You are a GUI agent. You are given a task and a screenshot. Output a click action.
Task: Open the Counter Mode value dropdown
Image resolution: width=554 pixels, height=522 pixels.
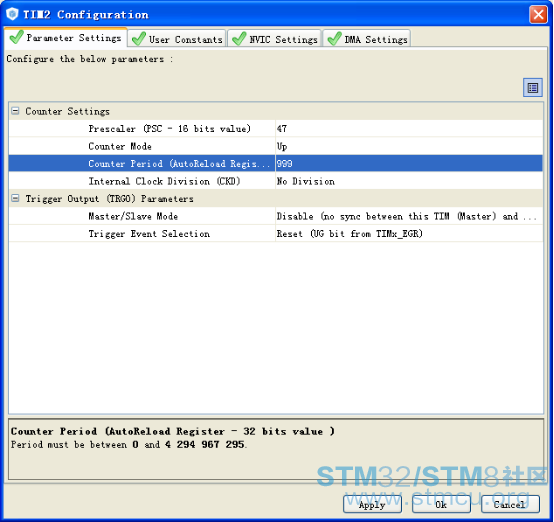[409, 146]
